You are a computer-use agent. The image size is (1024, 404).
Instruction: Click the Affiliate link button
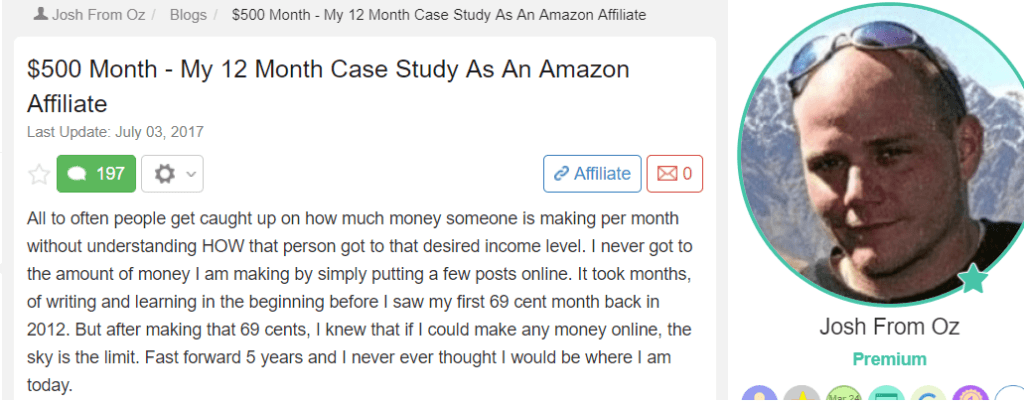point(591,173)
